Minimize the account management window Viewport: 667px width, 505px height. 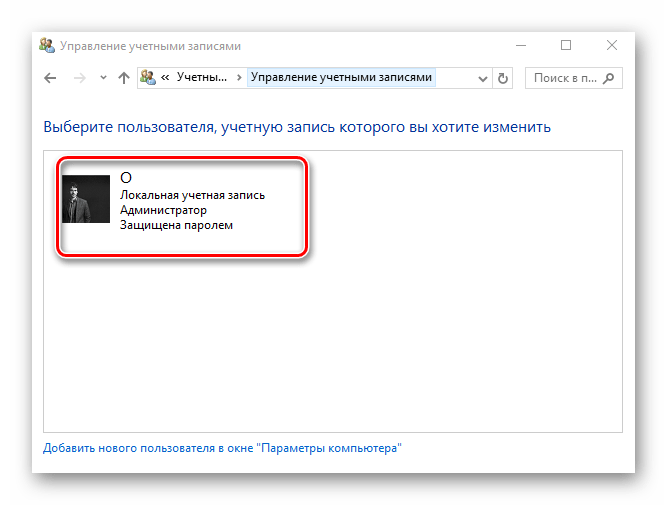[x=520, y=46]
